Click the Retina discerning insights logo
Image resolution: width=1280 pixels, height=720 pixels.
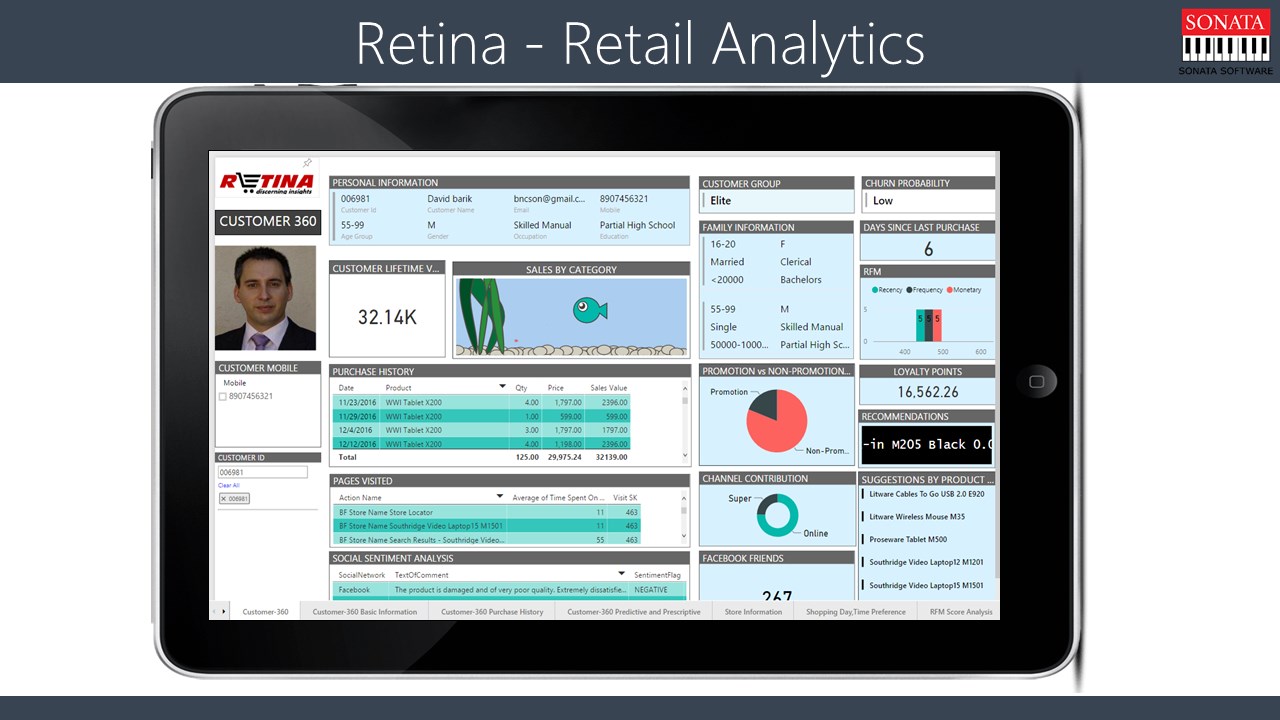pos(267,183)
